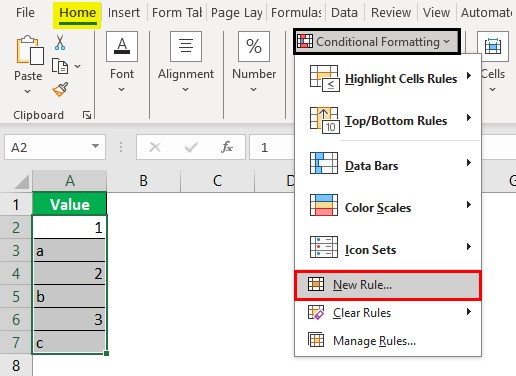Click the formula bar value field
Screen dimensions: 516x376
[272, 147]
